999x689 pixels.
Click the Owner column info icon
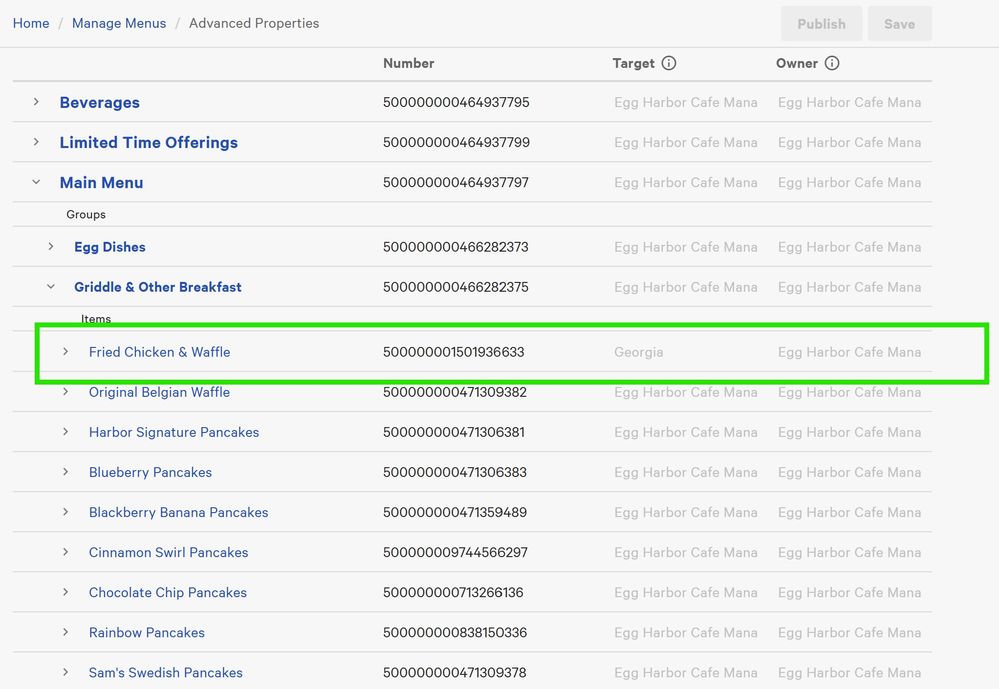click(x=832, y=63)
